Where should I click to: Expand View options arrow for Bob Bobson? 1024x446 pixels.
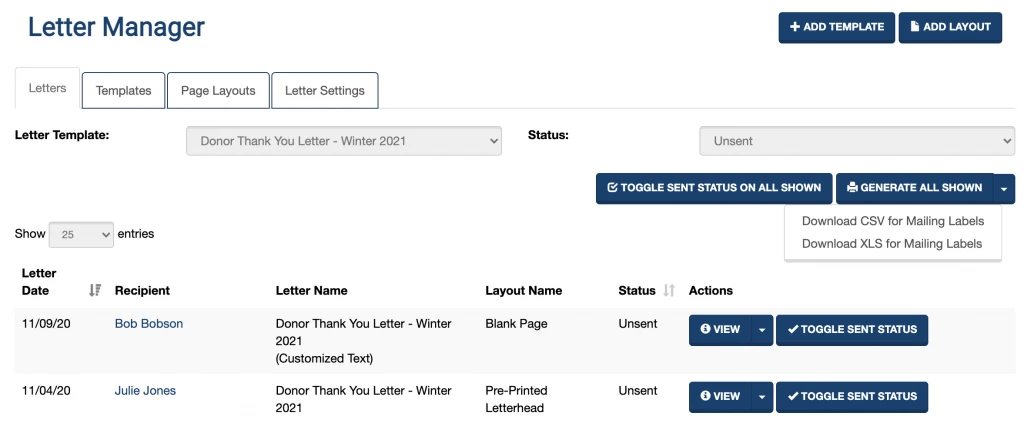click(762, 330)
